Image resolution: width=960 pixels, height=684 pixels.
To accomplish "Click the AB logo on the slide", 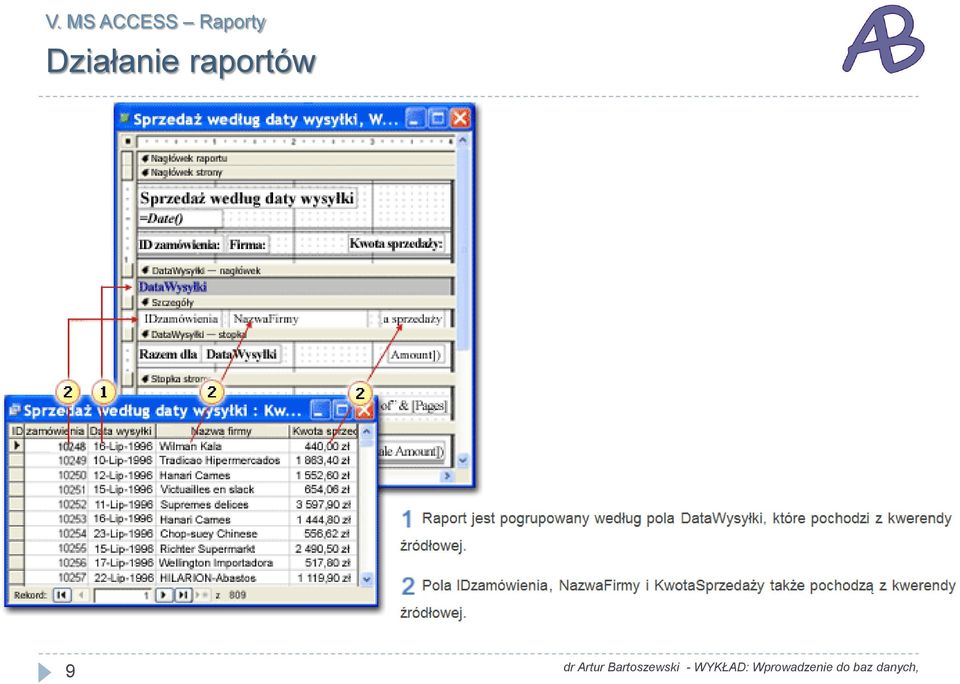I will (x=882, y=40).
